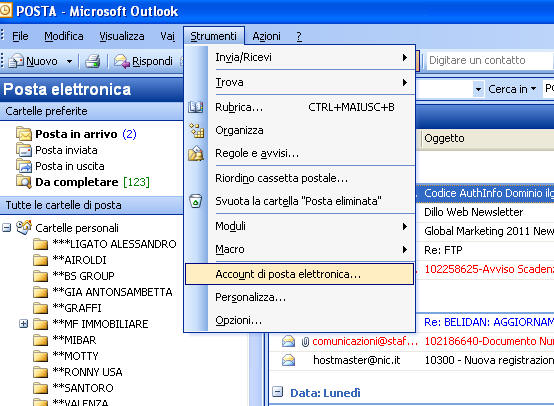This screenshot has width=554, height=406.
Task: Open the File menu
Action: pos(20,36)
